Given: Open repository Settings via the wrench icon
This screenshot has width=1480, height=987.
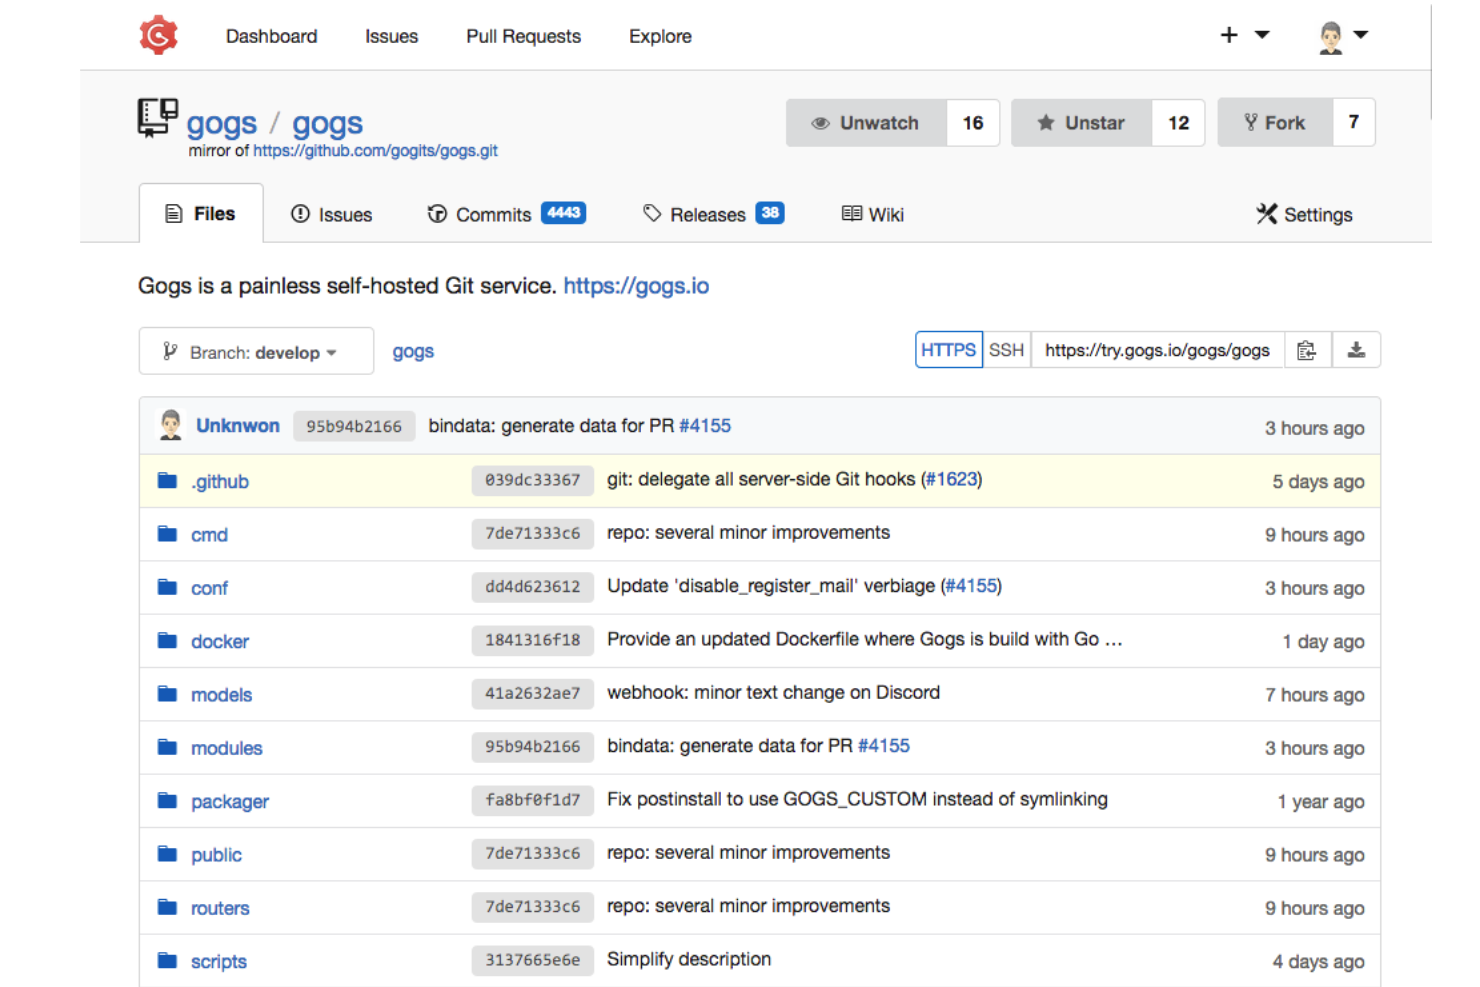Looking at the screenshot, I should (x=1267, y=213).
